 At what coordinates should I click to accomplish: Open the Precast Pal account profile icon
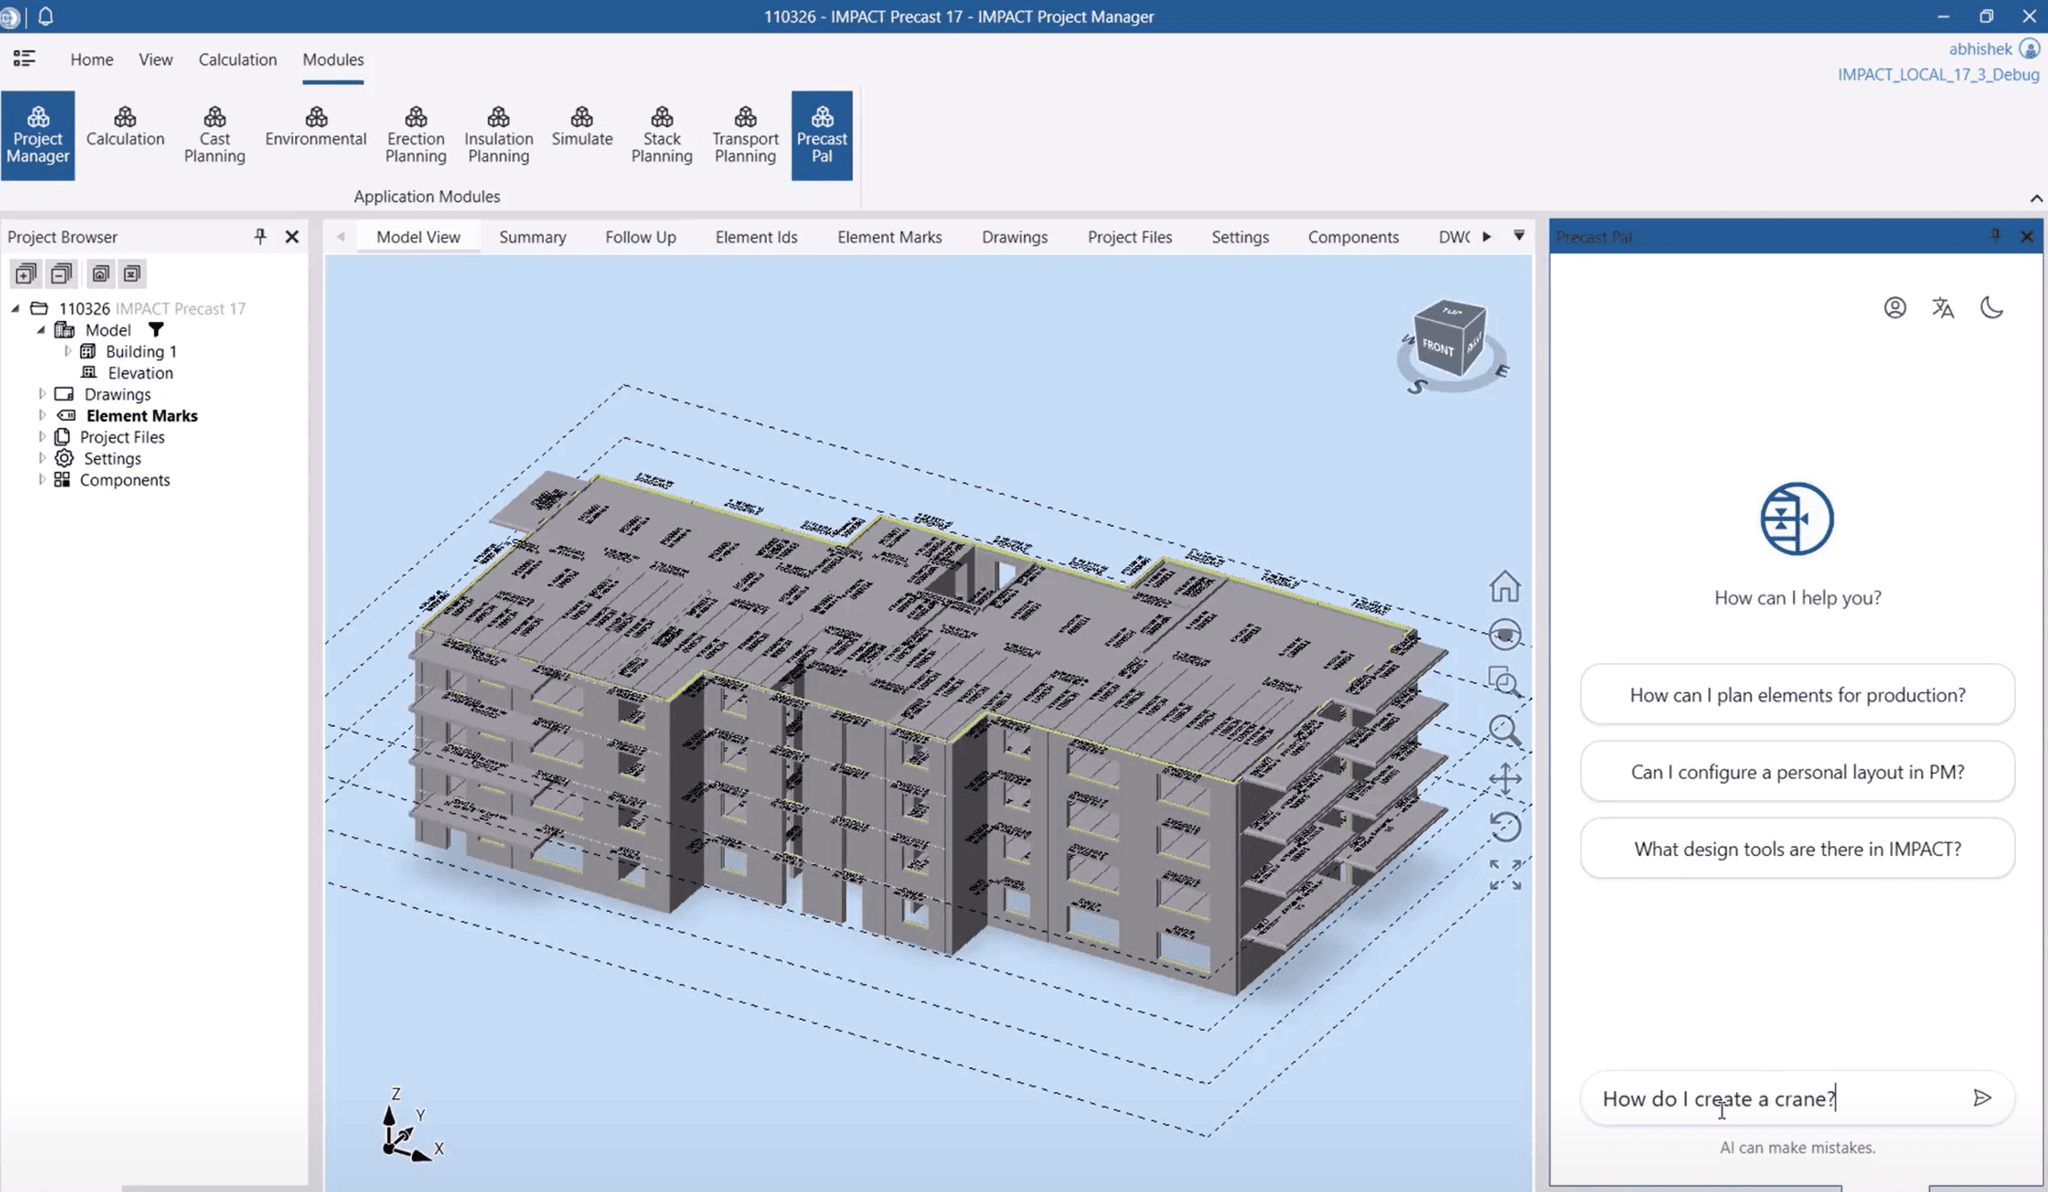coord(1895,308)
